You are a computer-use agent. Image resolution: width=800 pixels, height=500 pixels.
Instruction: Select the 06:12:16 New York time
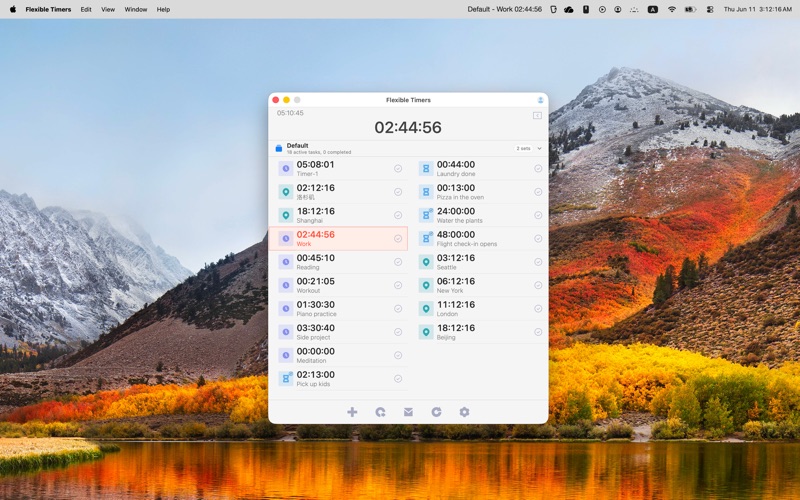pyautogui.click(x=456, y=281)
